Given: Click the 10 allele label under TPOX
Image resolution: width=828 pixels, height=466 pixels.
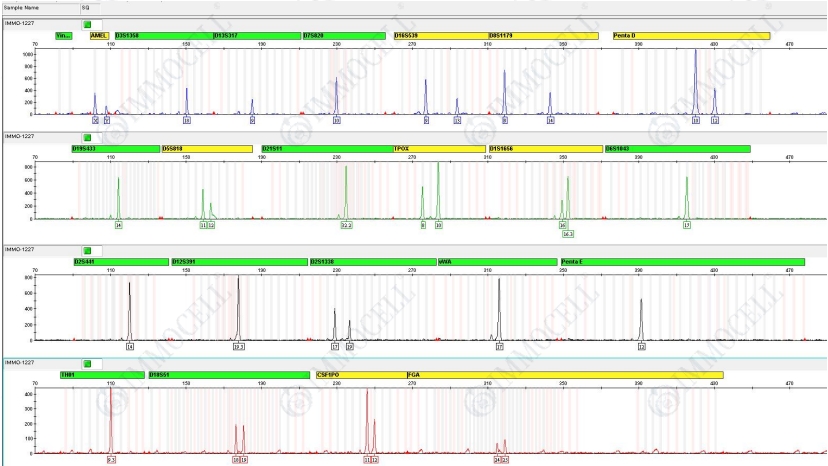Looking at the screenshot, I should tap(438, 225).
